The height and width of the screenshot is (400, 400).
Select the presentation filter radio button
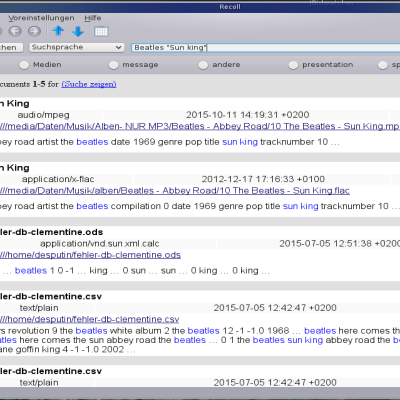[293, 65]
